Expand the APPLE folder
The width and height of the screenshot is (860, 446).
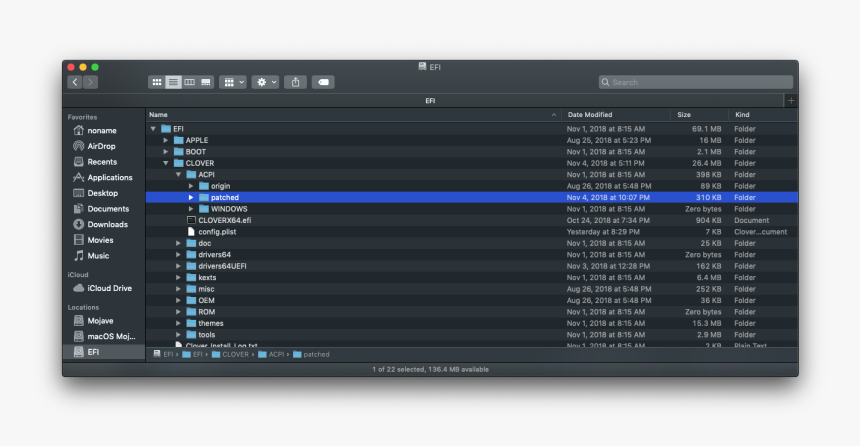pos(166,140)
